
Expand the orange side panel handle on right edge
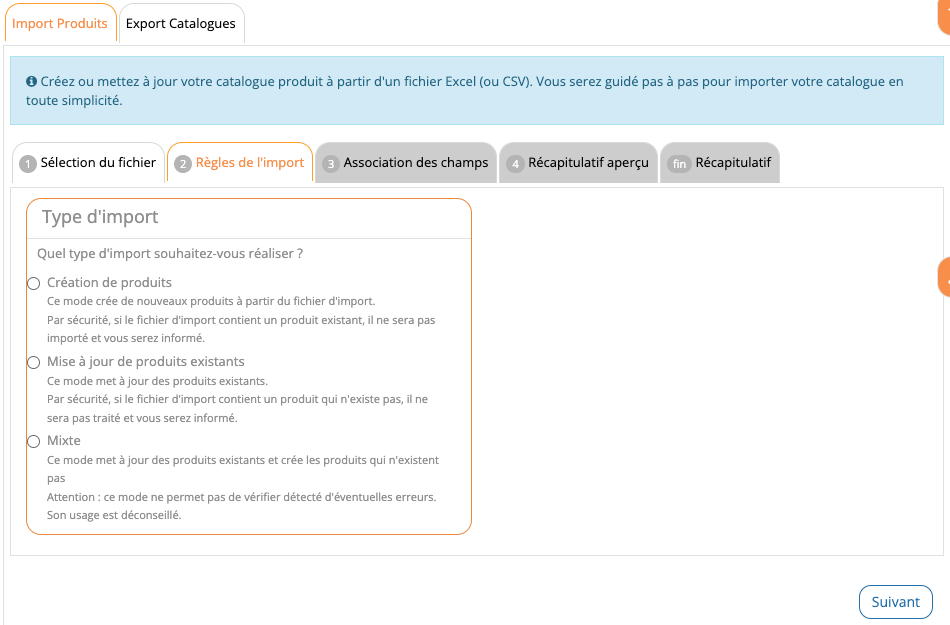pyautogui.click(x=943, y=277)
